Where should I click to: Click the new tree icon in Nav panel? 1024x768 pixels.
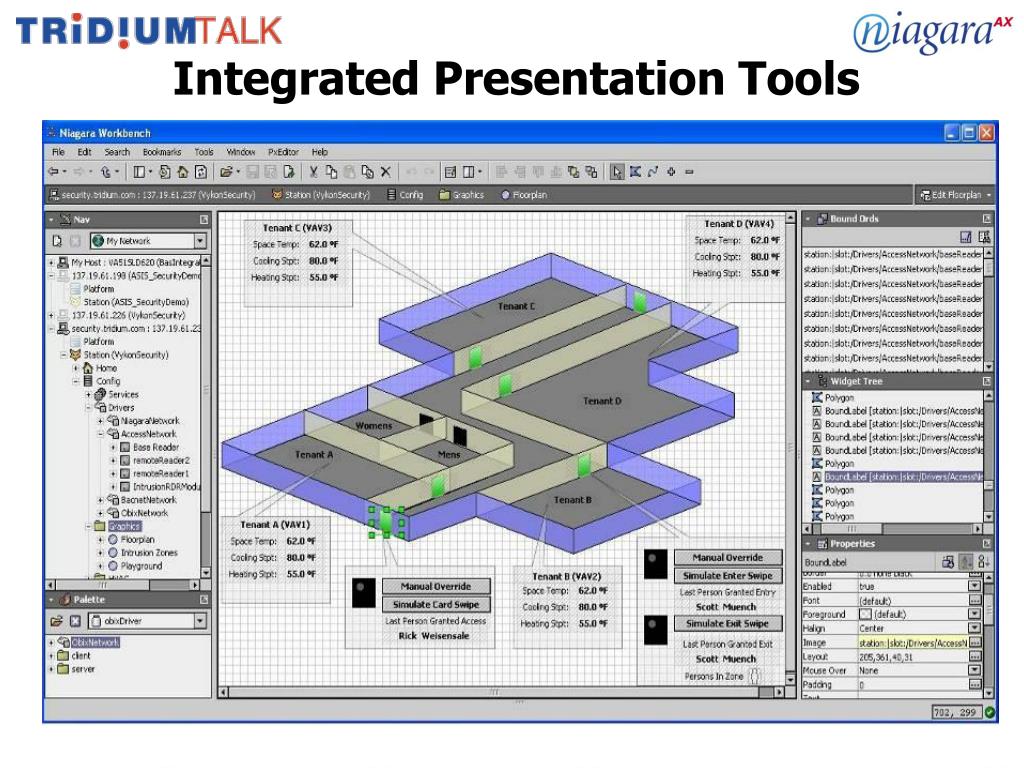(x=57, y=241)
